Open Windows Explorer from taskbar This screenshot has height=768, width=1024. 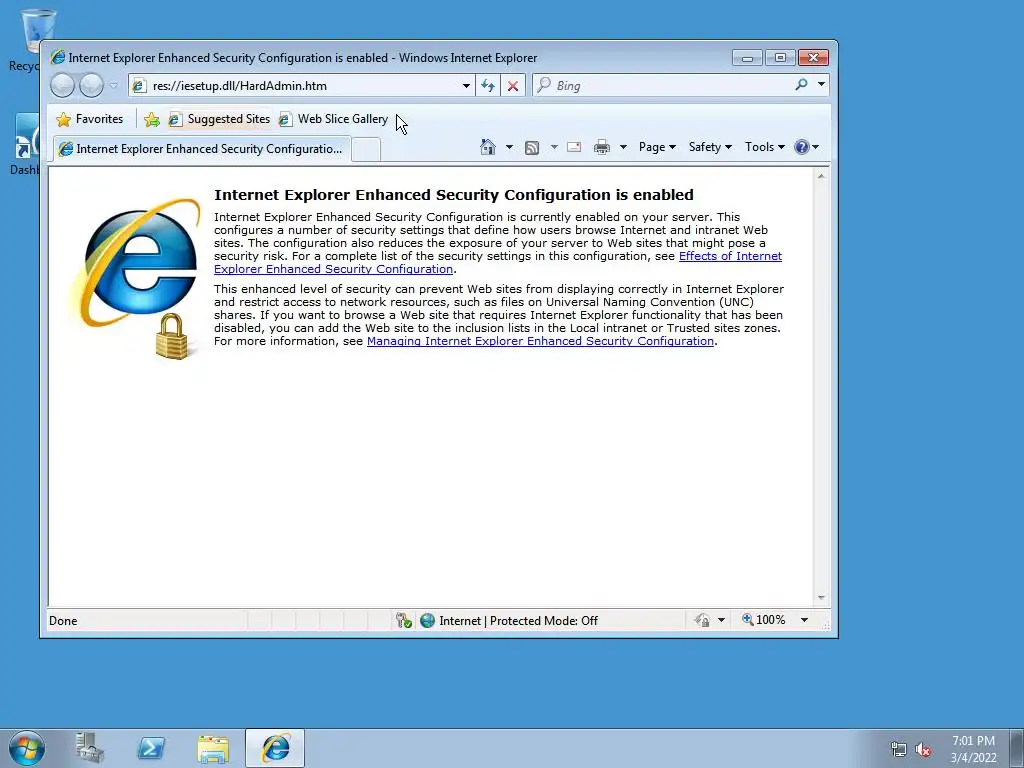(213, 748)
